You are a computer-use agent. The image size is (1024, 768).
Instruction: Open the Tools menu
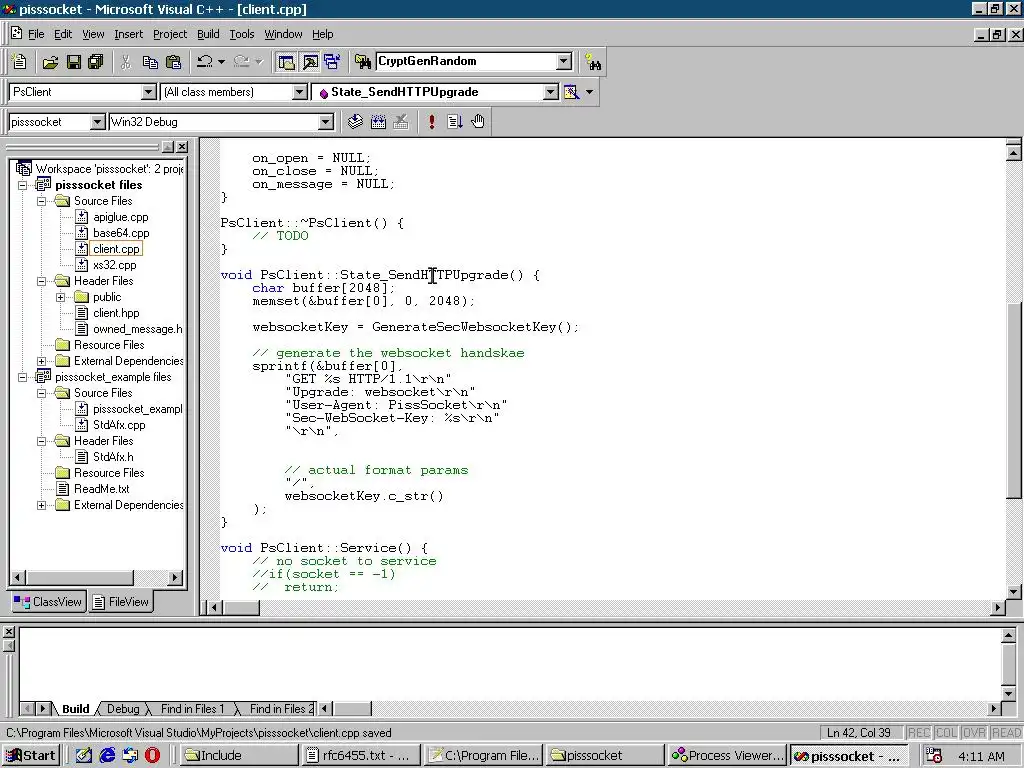click(242, 34)
